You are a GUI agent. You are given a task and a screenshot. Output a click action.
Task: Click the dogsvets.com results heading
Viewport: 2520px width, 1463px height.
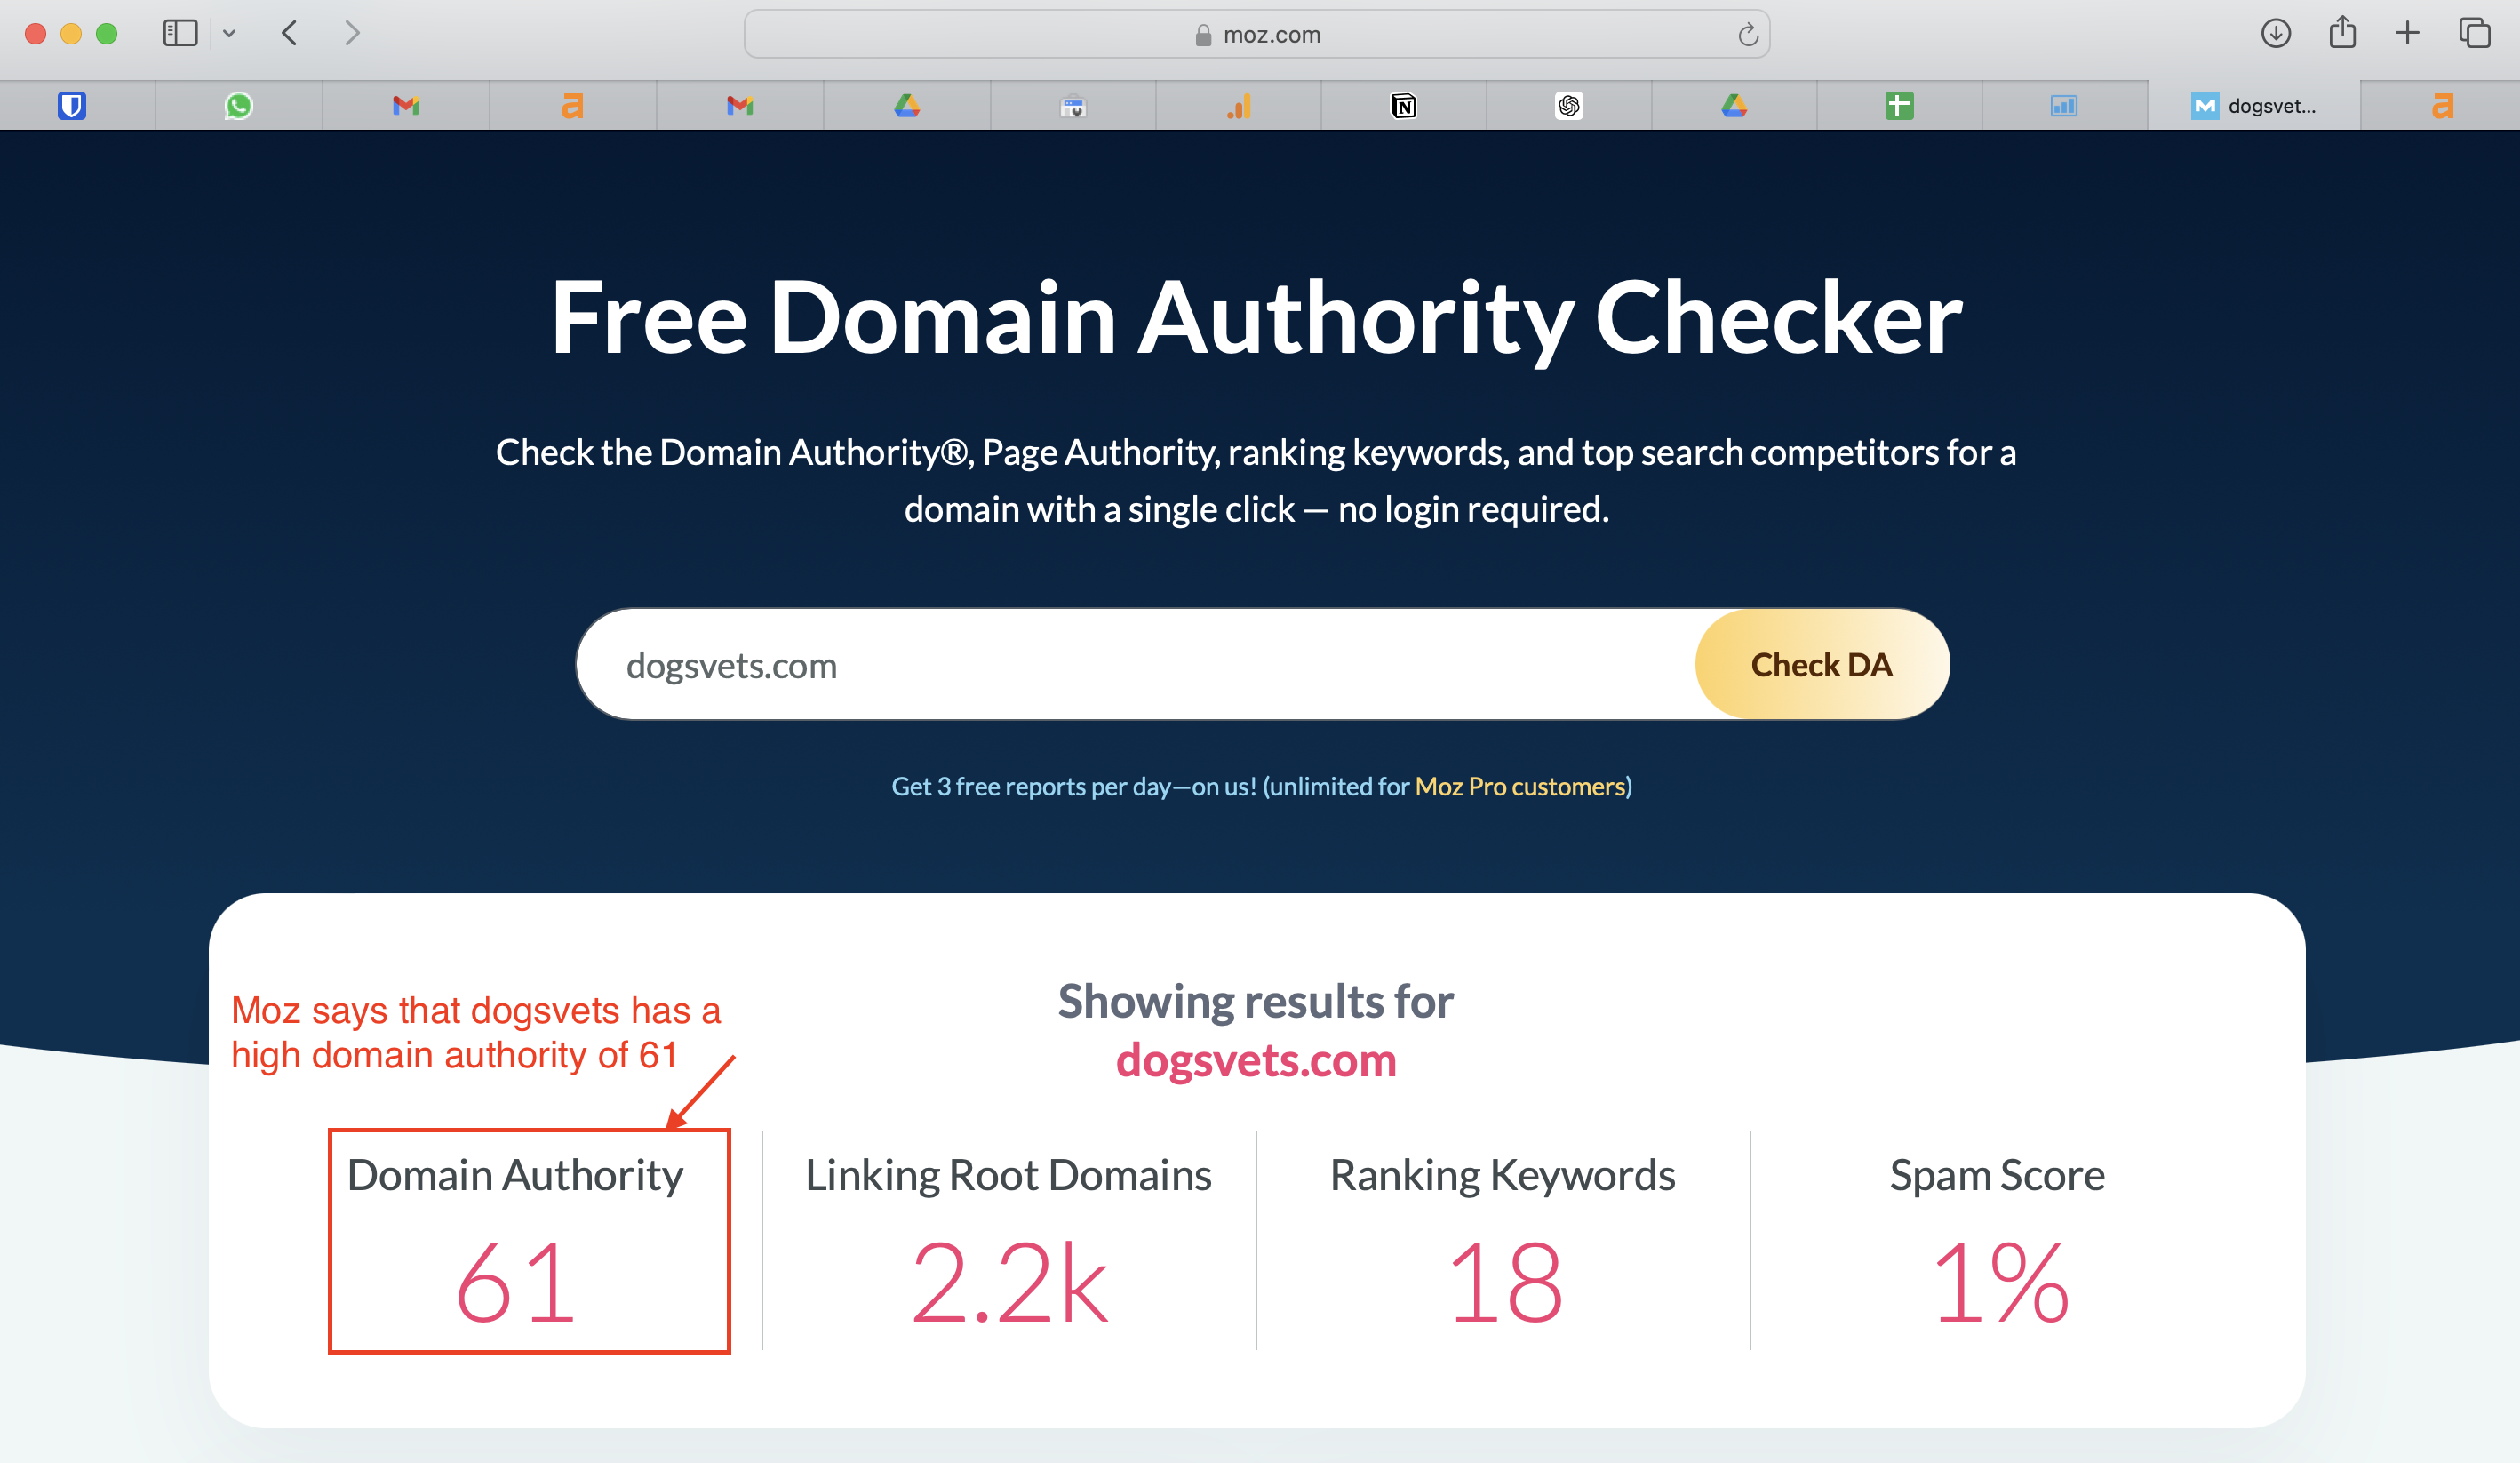pyautogui.click(x=1256, y=1060)
